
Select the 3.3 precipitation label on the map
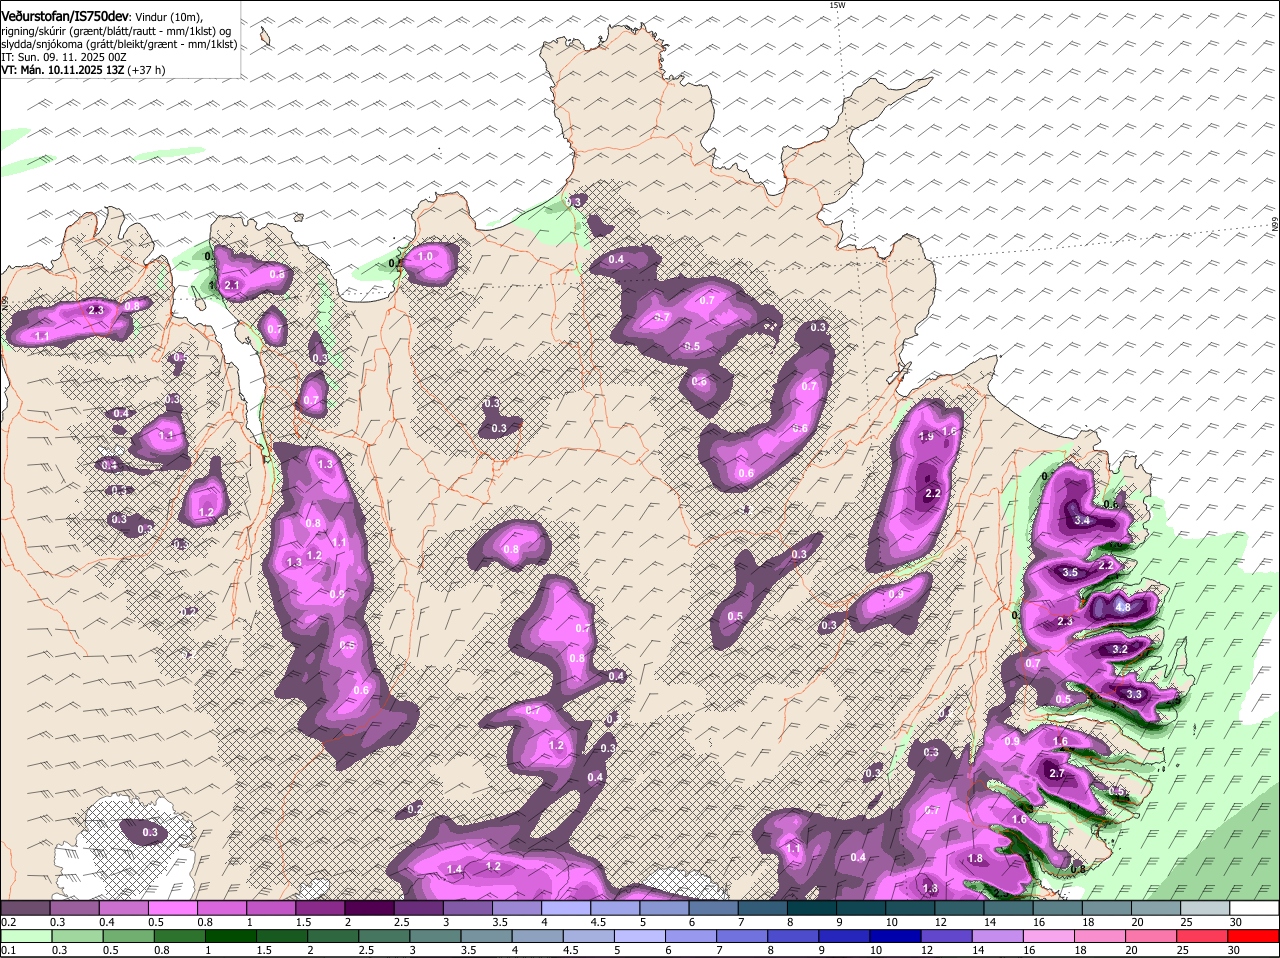tap(1134, 694)
